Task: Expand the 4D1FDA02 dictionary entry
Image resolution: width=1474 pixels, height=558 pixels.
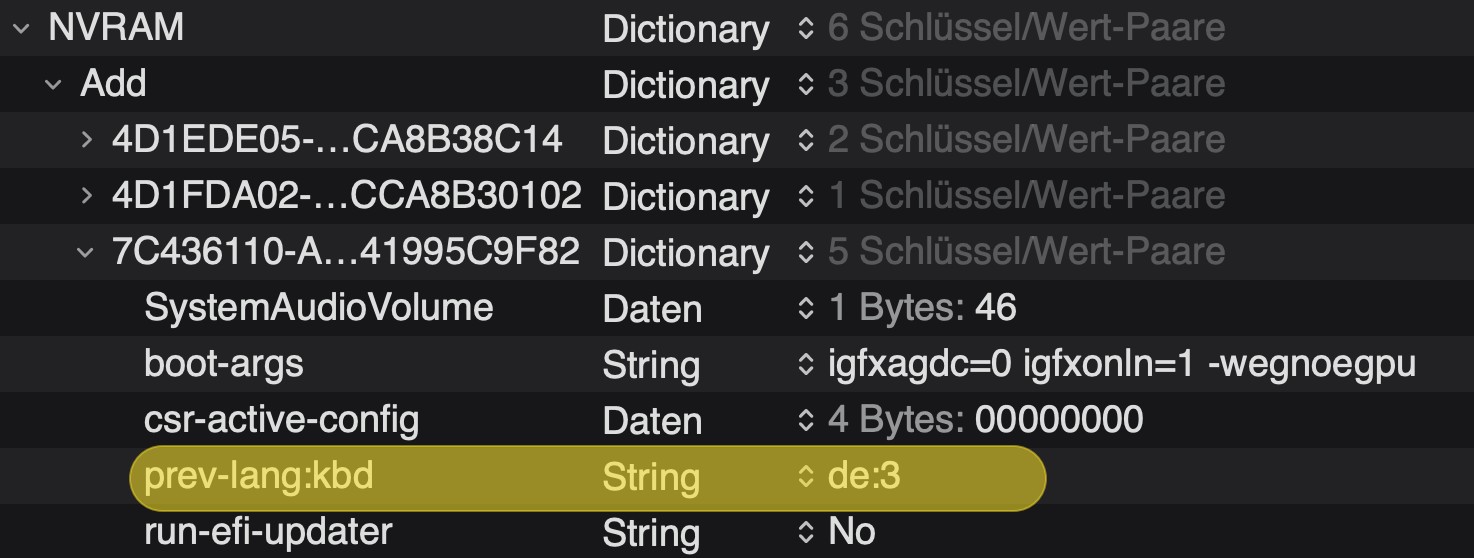Action: (x=87, y=196)
